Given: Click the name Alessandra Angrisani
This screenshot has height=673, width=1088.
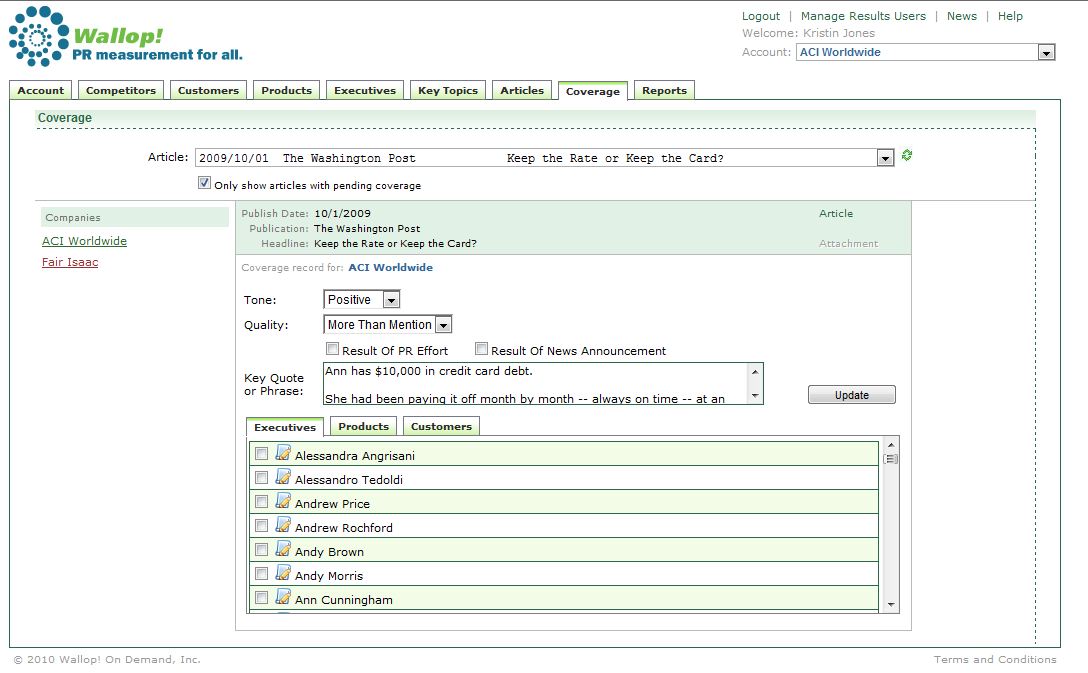Looking at the screenshot, I should click(355, 456).
